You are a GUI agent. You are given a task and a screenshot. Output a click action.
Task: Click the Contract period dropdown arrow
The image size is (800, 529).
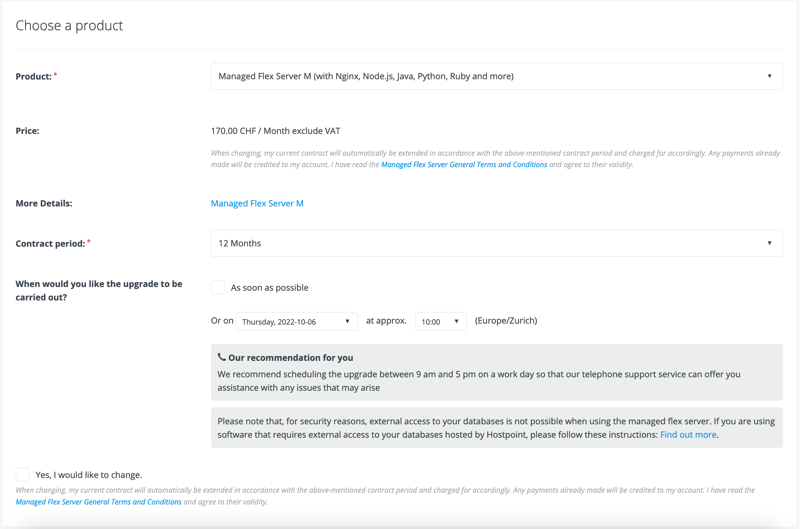pos(769,243)
